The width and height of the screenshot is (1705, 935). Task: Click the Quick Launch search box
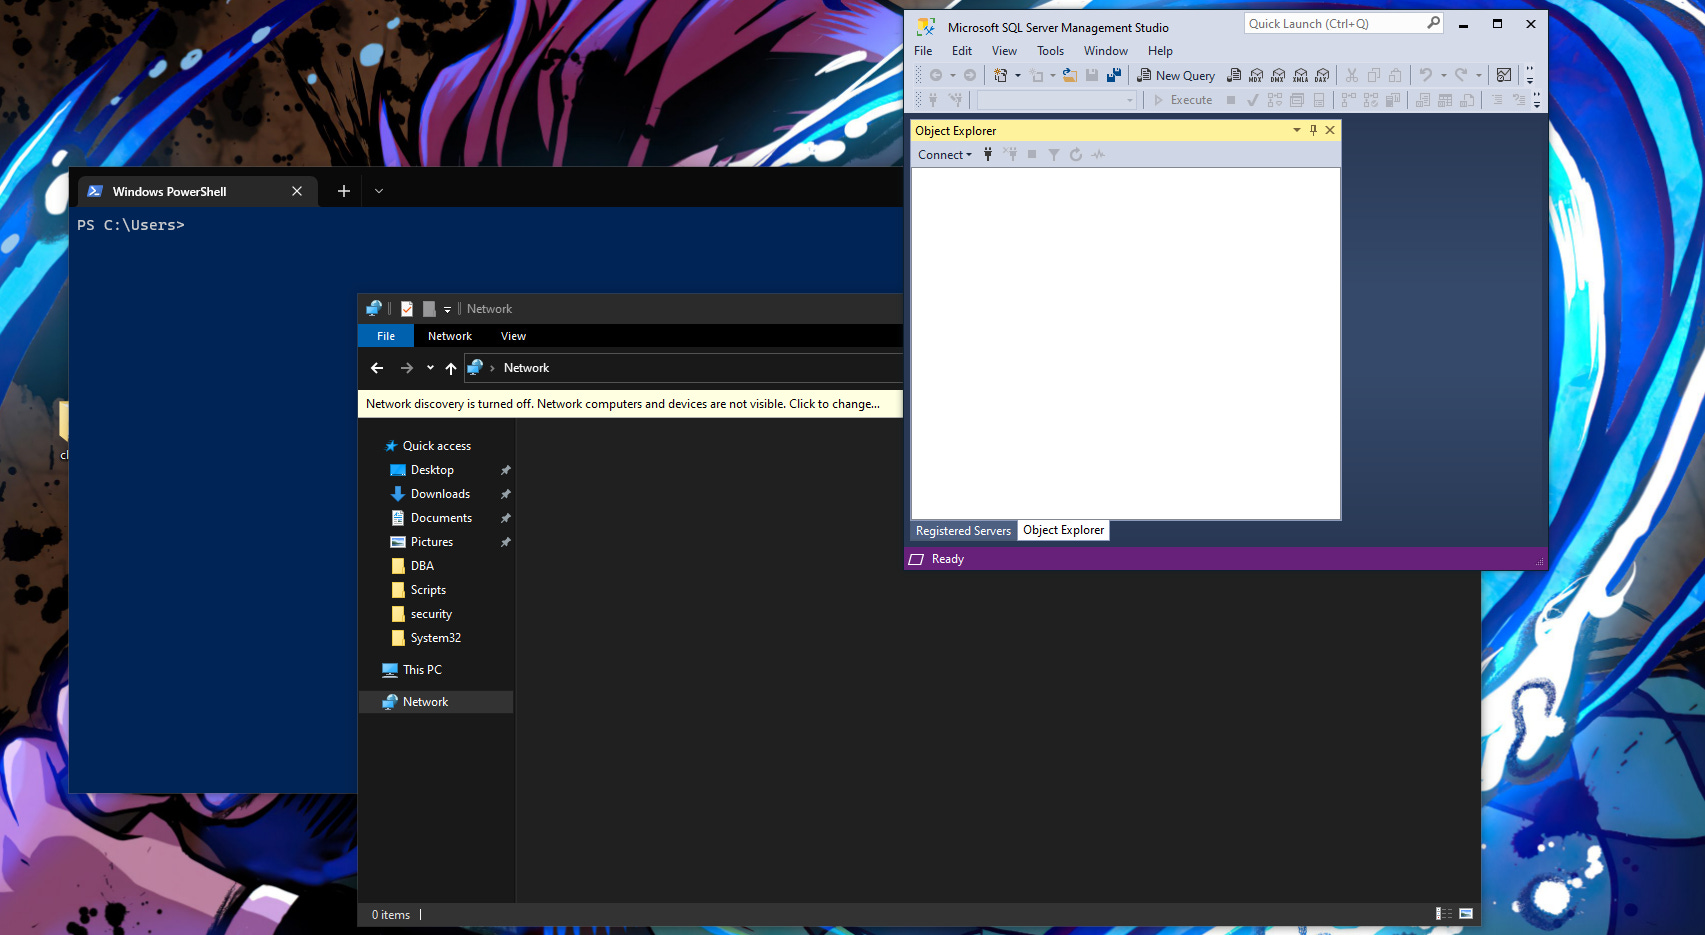(x=1340, y=22)
